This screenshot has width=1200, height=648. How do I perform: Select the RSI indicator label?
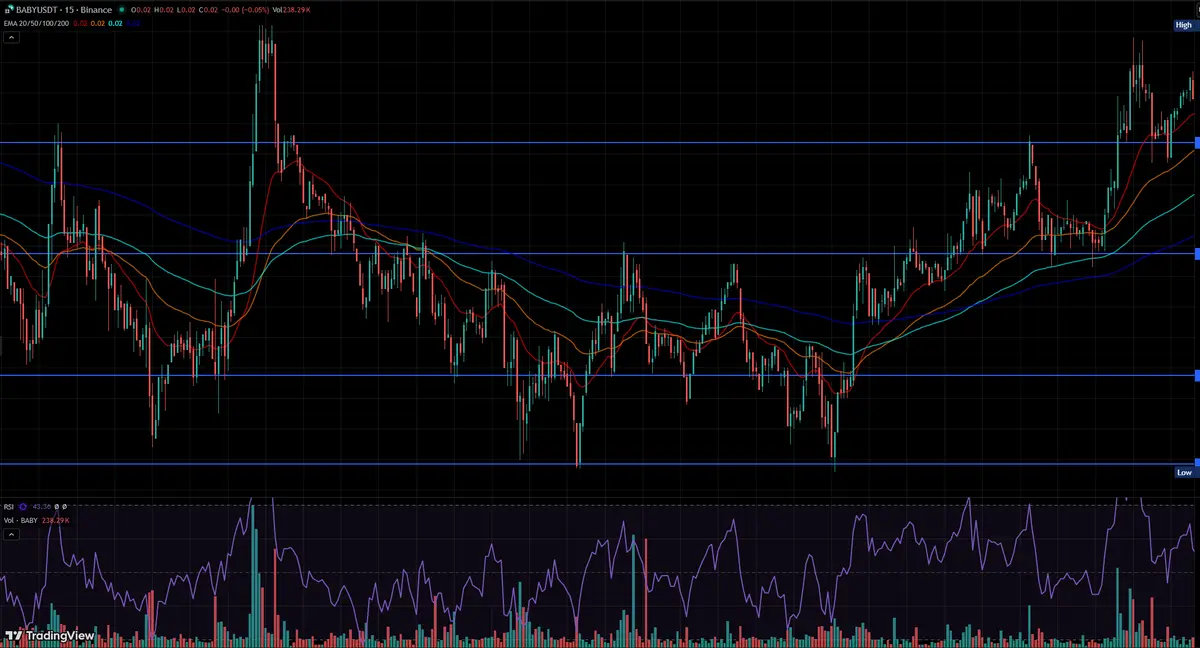(x=9, y=506)
